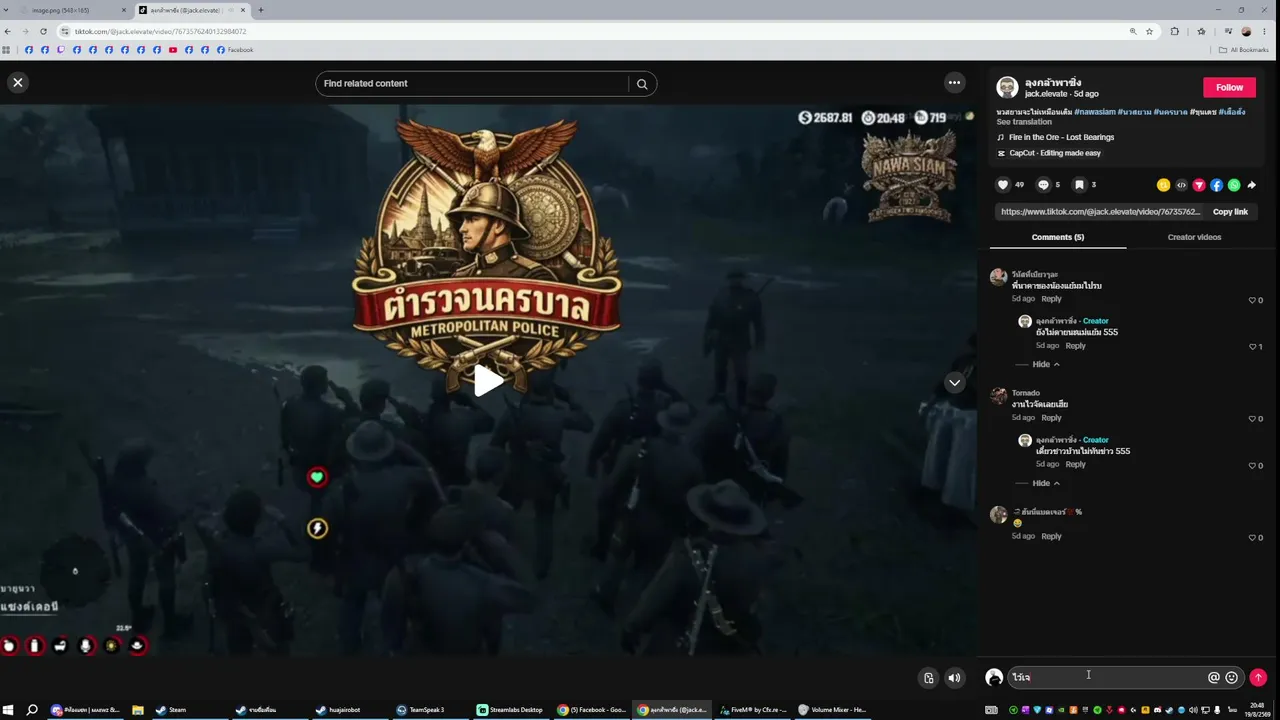Open Volume Mixer window from taskbar

pyautogui.click(x=832, y=710)
